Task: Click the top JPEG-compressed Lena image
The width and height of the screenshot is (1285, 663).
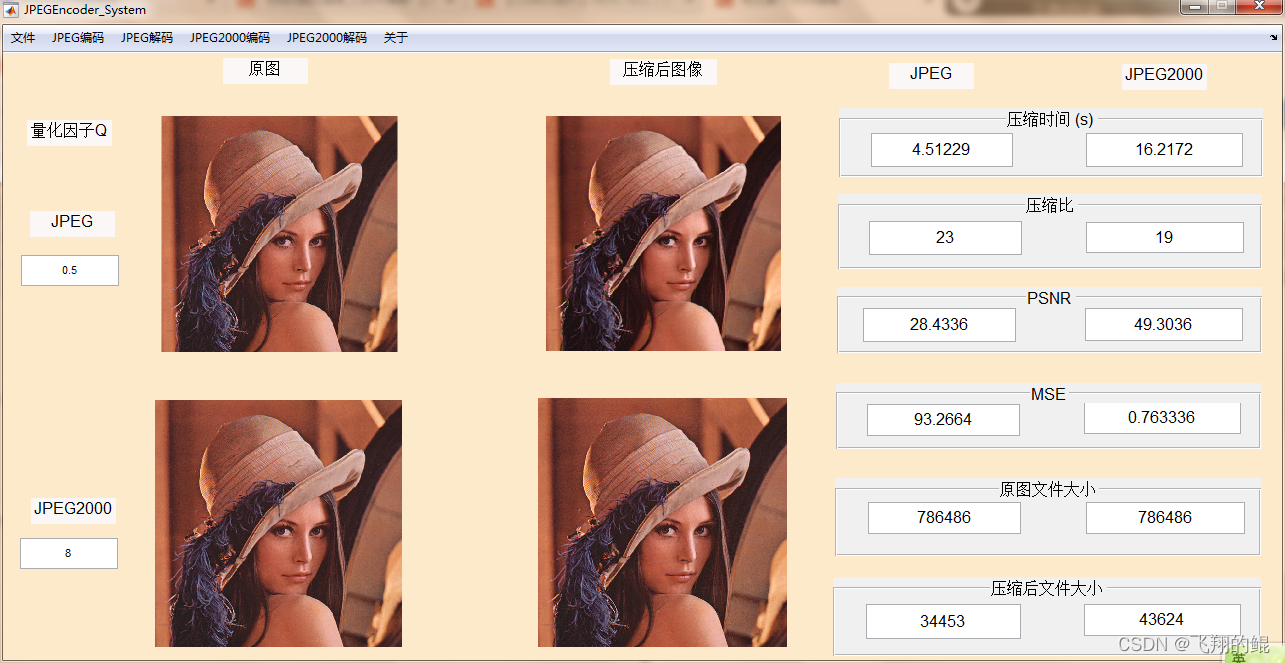Action: click(x=663, y=234)
